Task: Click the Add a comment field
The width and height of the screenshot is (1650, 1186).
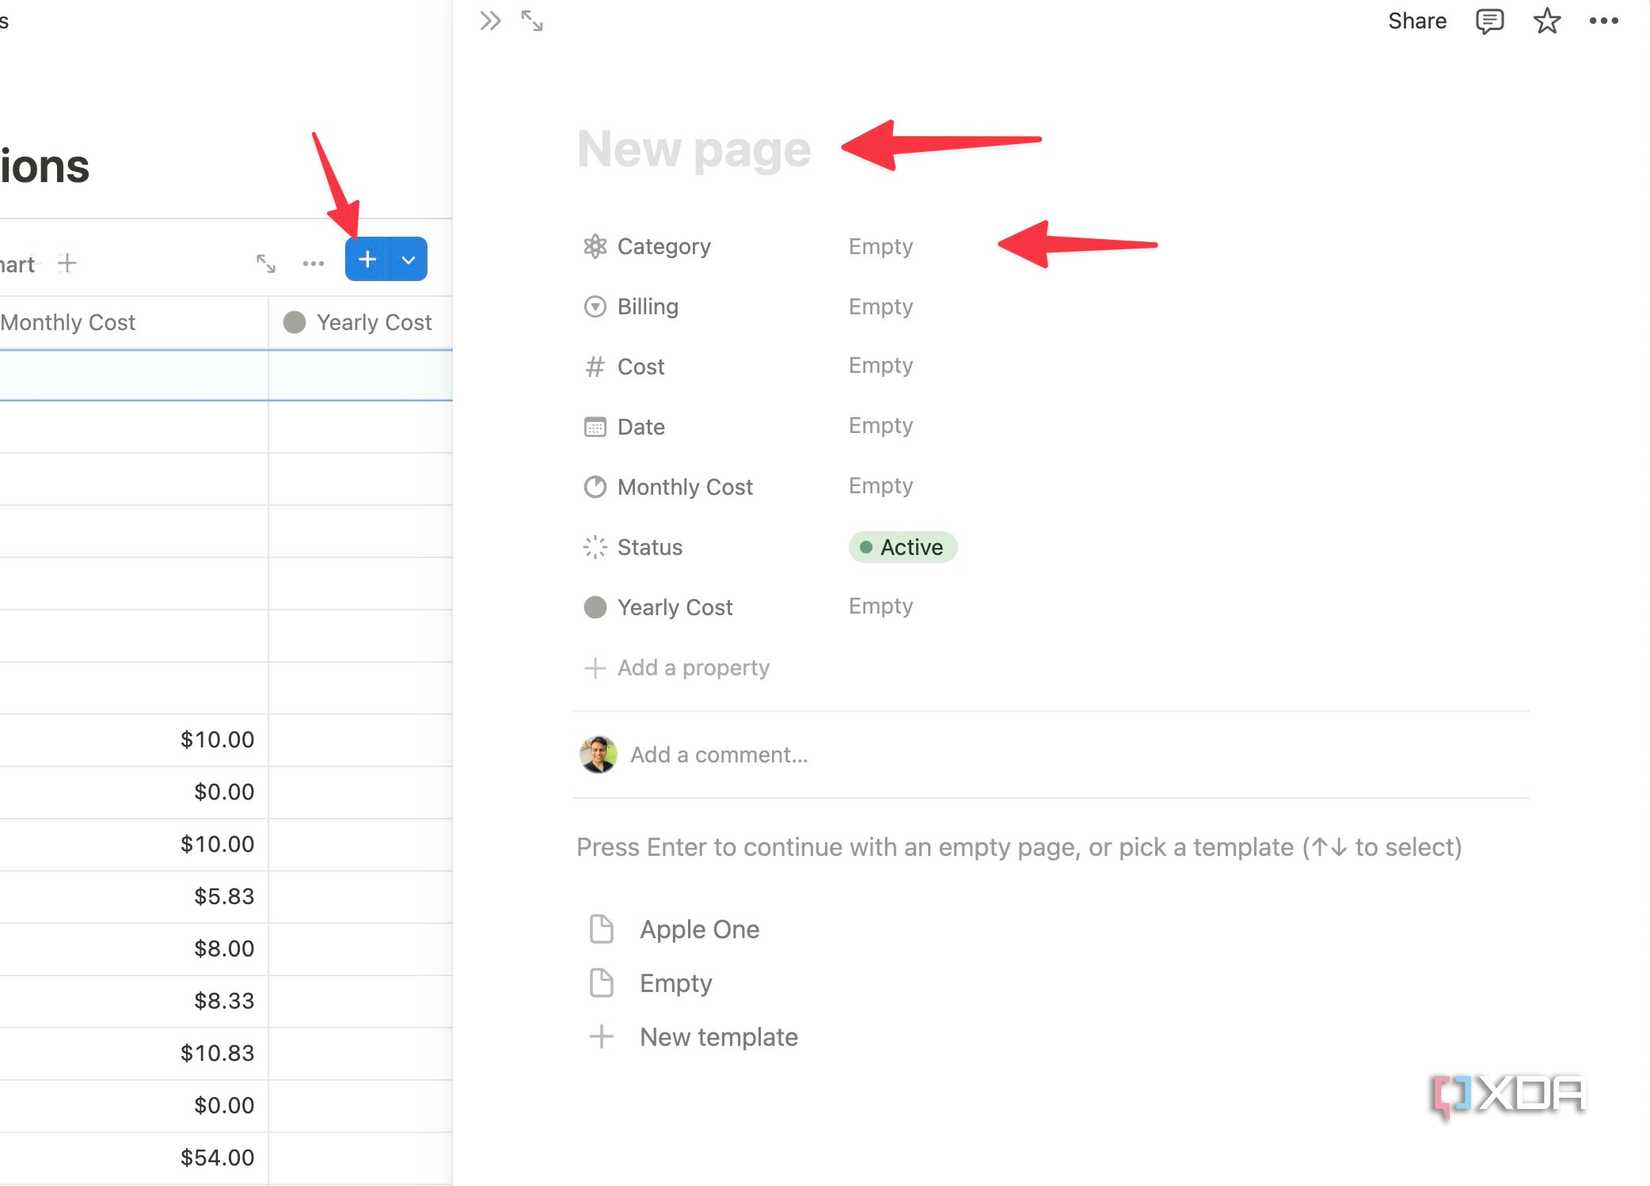Action: (x=718, y=754)
